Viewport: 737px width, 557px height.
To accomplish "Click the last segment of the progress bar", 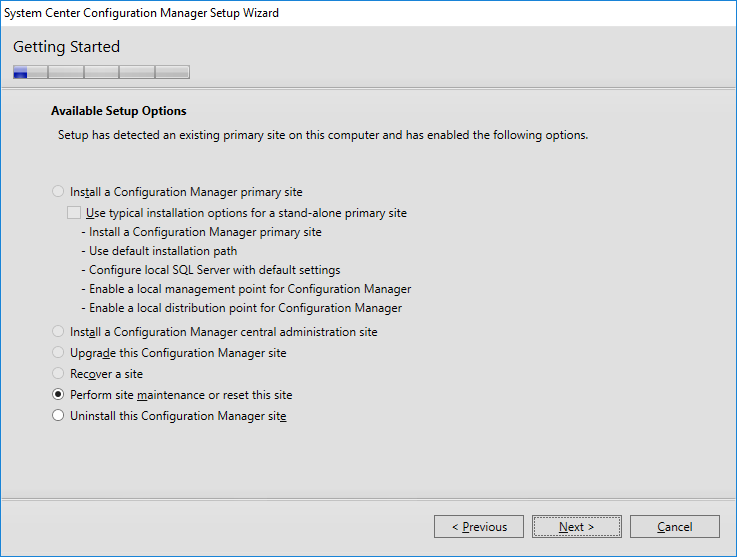I will point(172,72).
